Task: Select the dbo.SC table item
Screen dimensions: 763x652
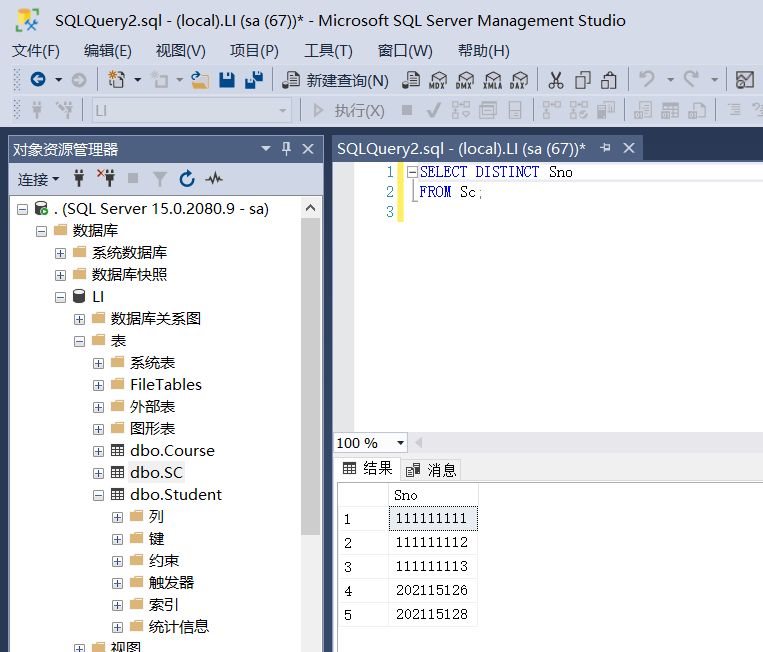Action: click(x=156, y=472)
